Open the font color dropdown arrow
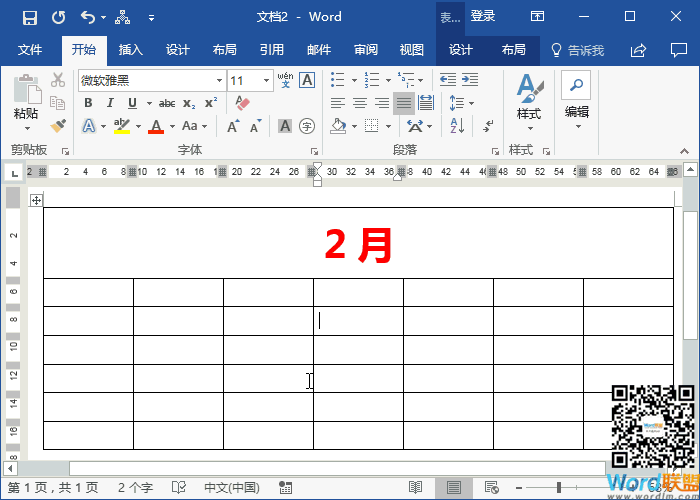 coord(172,127)
